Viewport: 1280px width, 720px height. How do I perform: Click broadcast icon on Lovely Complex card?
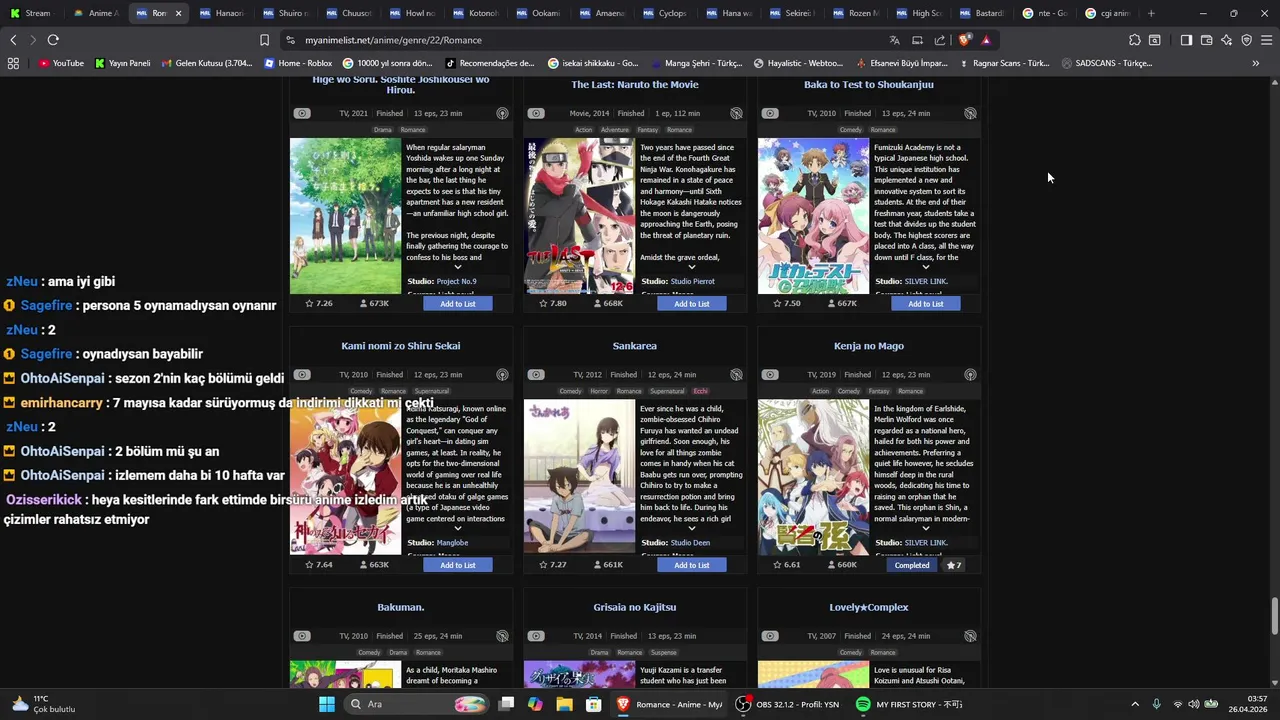coord(970,636)
